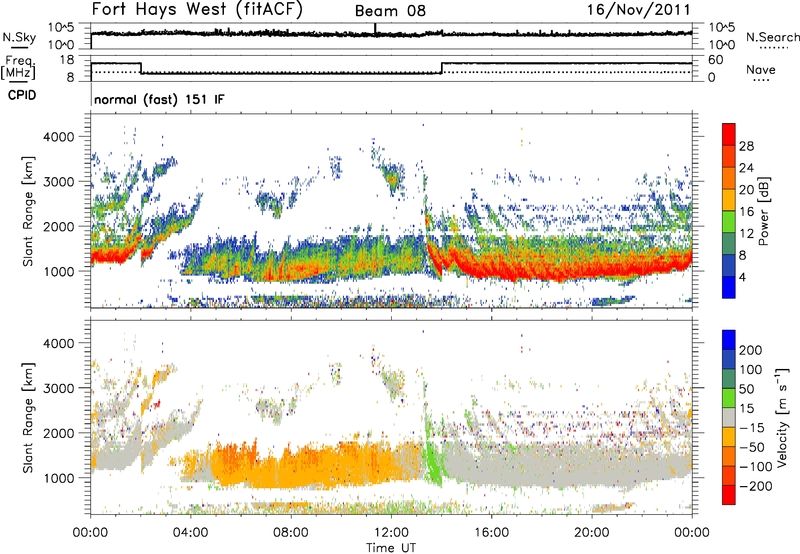
Task: Click the power panel 'Slant Range [km]' label
Action: [28, 211]
